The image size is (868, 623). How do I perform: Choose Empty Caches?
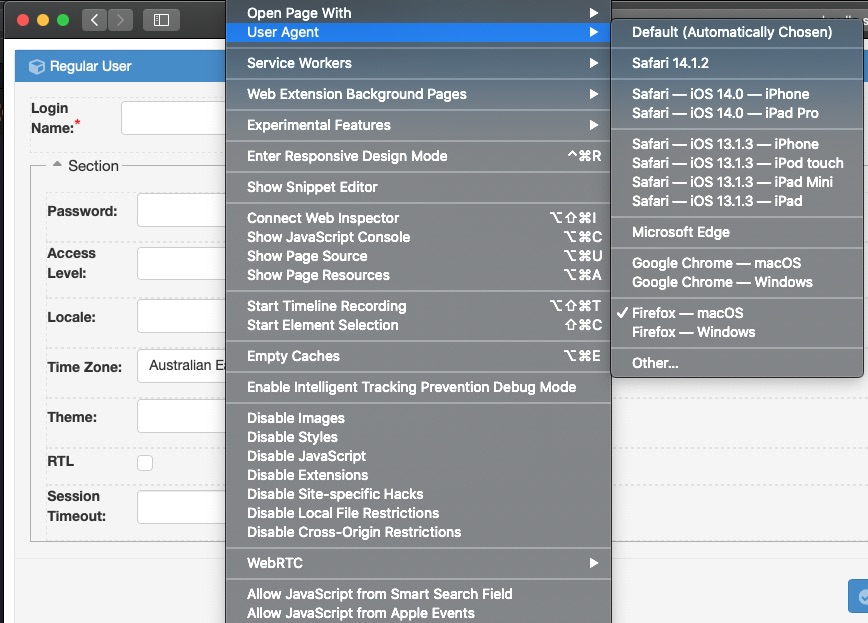coord(418,356)
